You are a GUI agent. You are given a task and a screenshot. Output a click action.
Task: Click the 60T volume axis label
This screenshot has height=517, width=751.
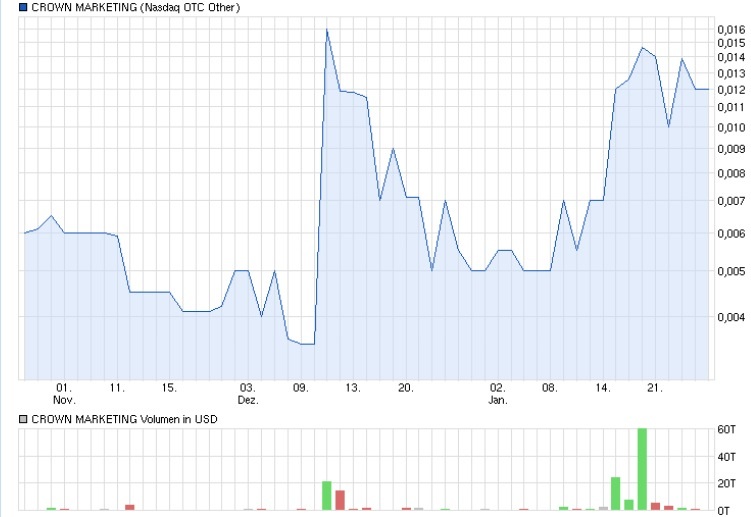pyautogui.click(x=727, y=429)
